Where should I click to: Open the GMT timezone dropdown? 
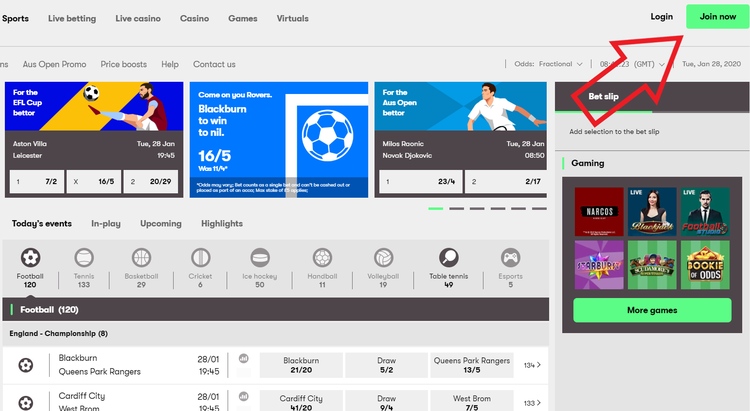click(x=632, y=64)
